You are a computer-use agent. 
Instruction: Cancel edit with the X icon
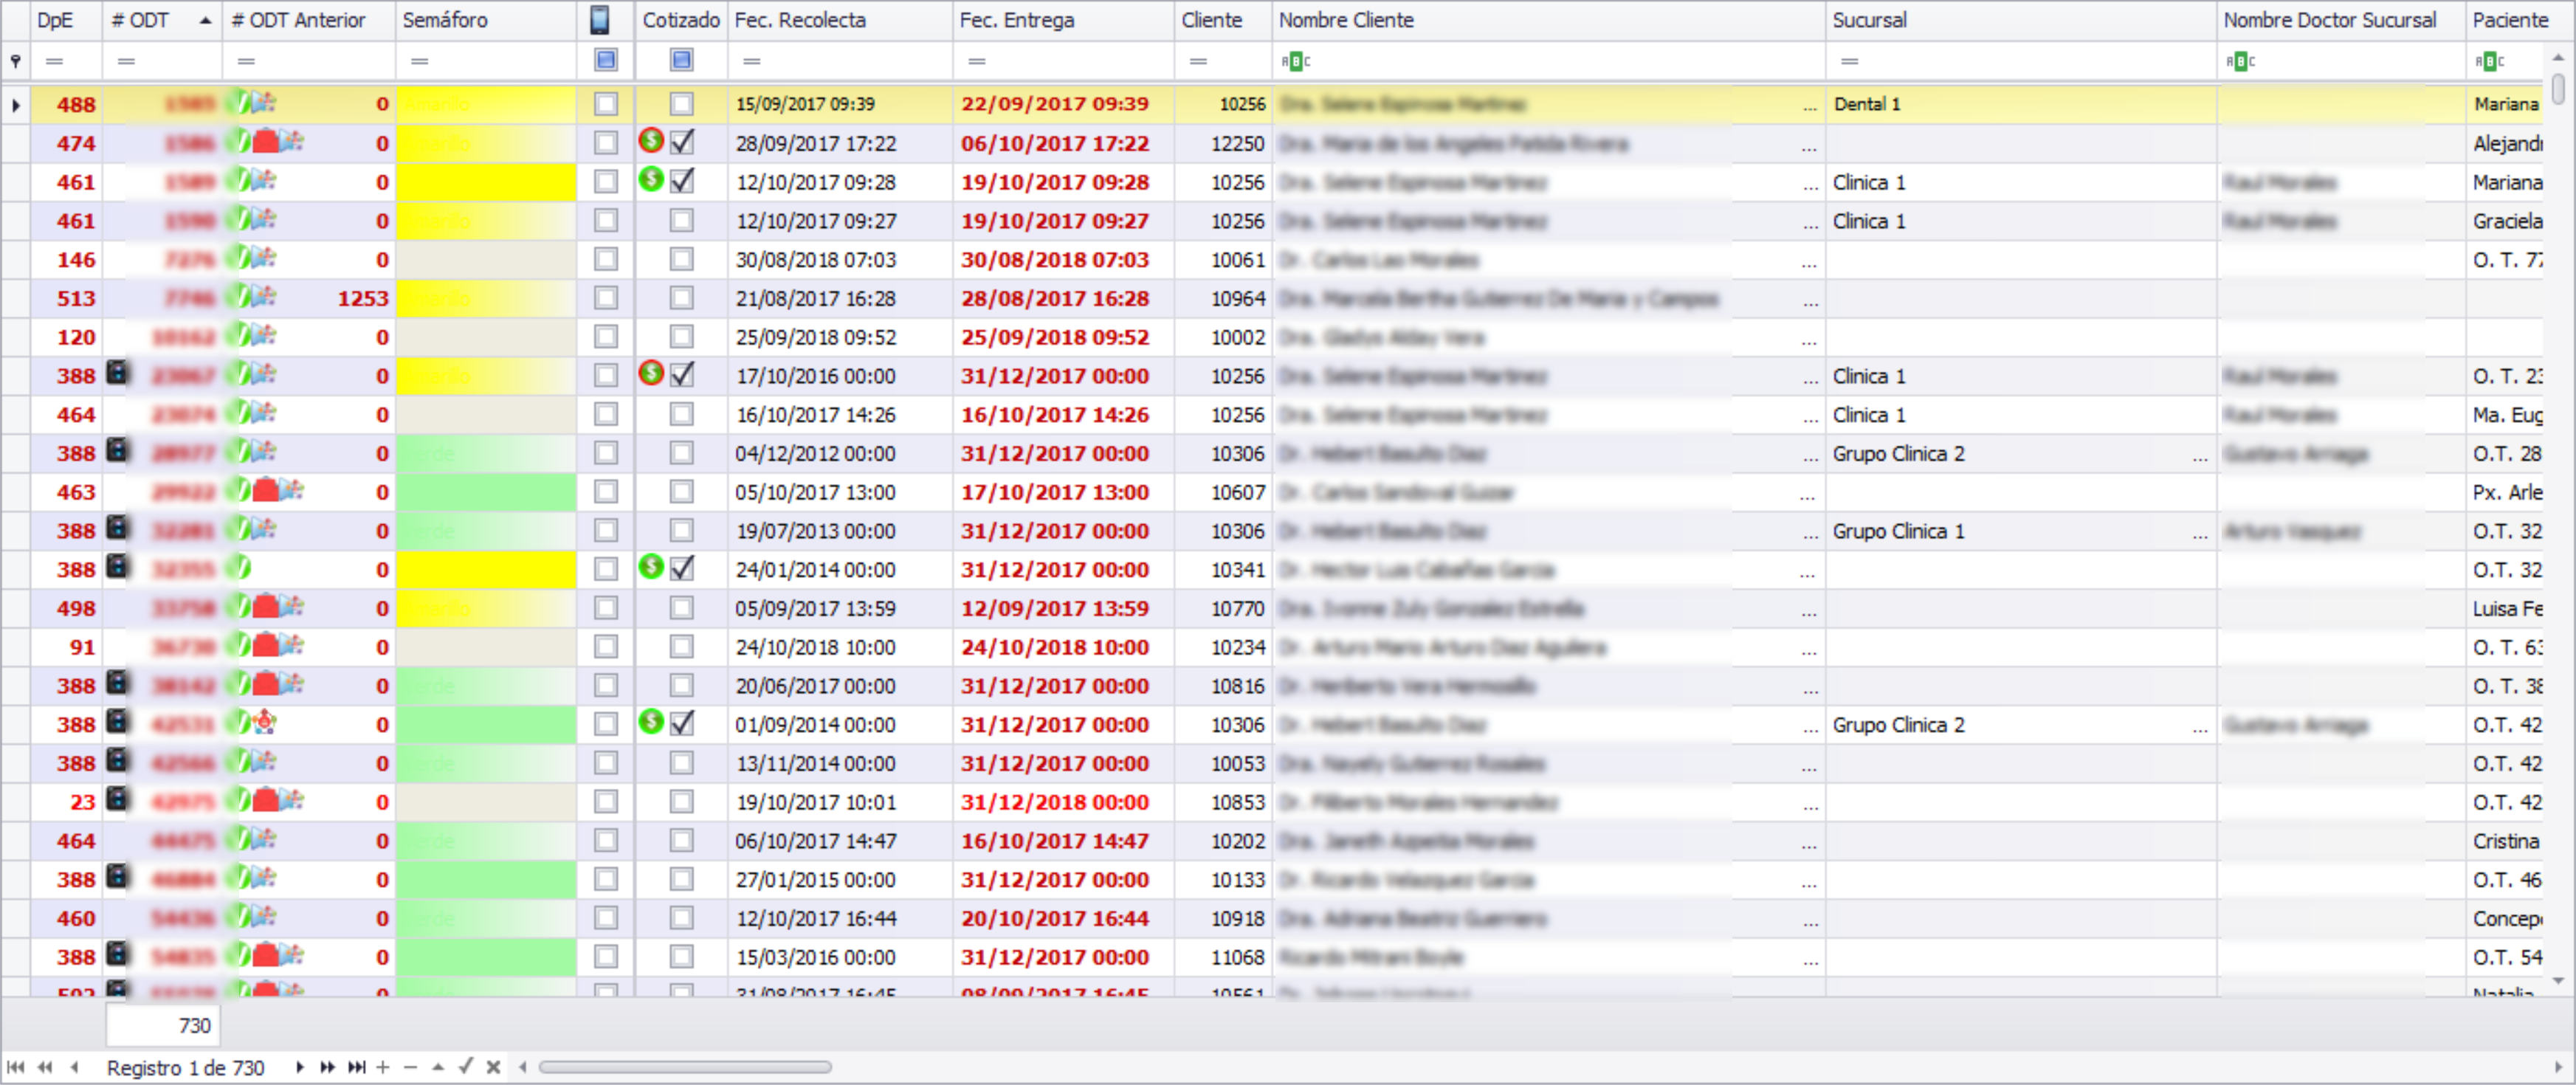(x=493, y=1067)
